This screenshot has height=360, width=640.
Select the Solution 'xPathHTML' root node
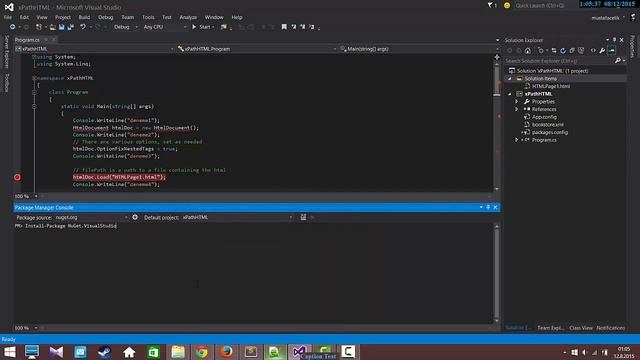click(x=552, y=71)
